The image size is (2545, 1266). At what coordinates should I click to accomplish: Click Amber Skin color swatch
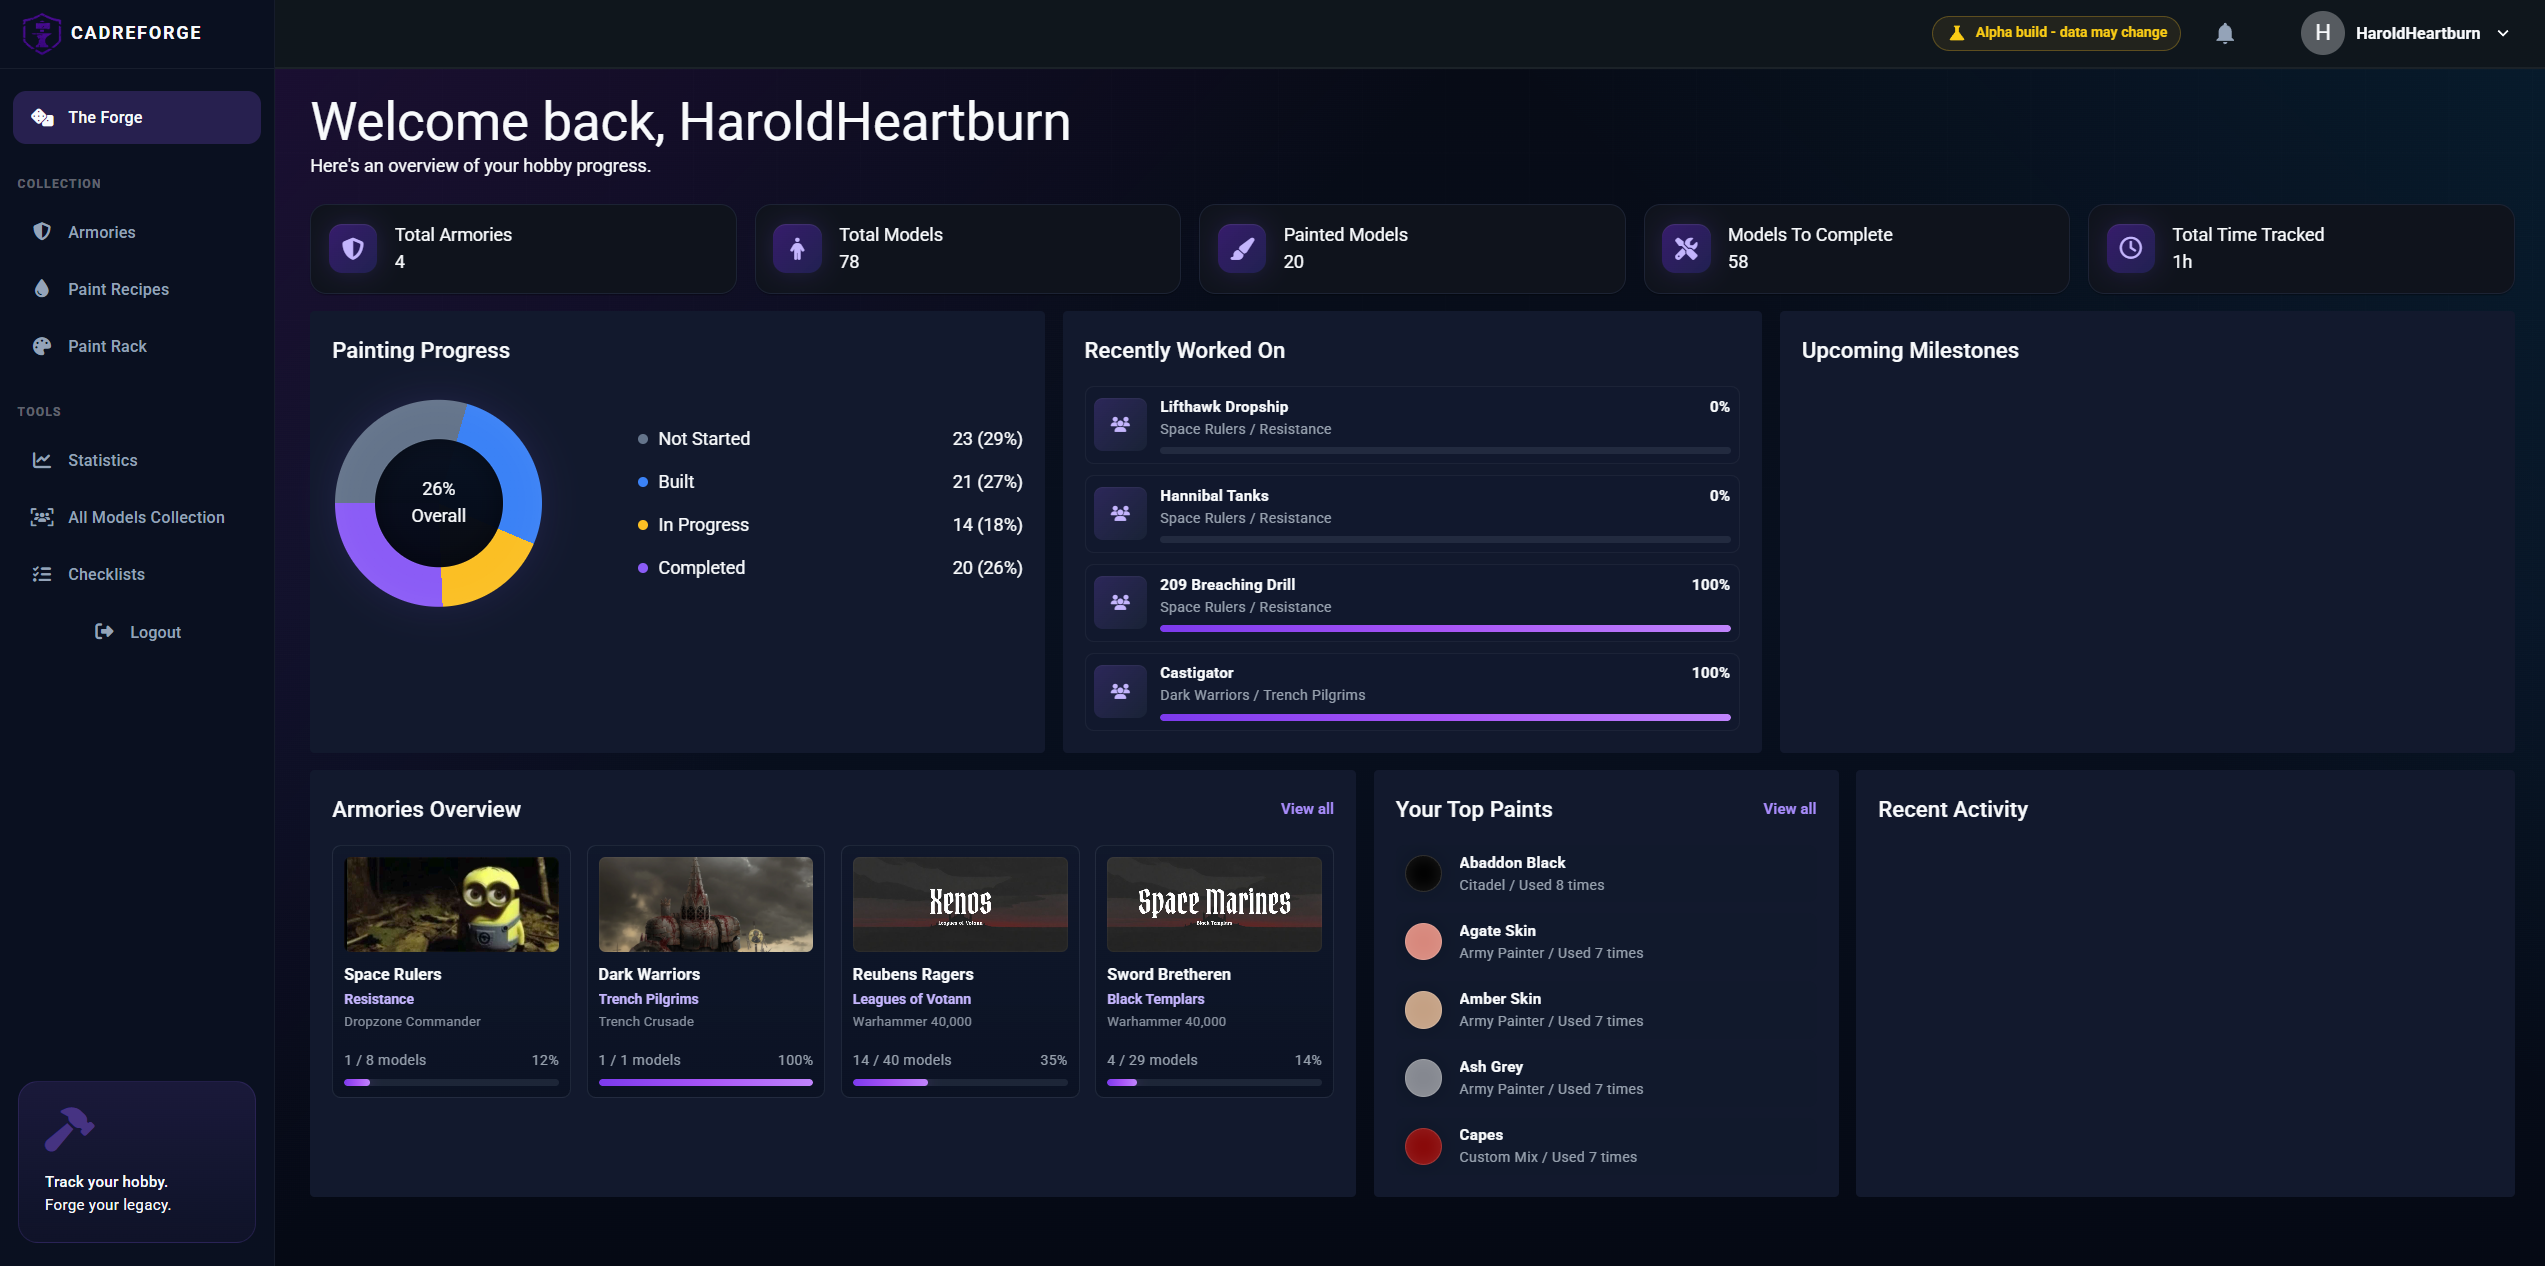(x=1423, y=1009)
